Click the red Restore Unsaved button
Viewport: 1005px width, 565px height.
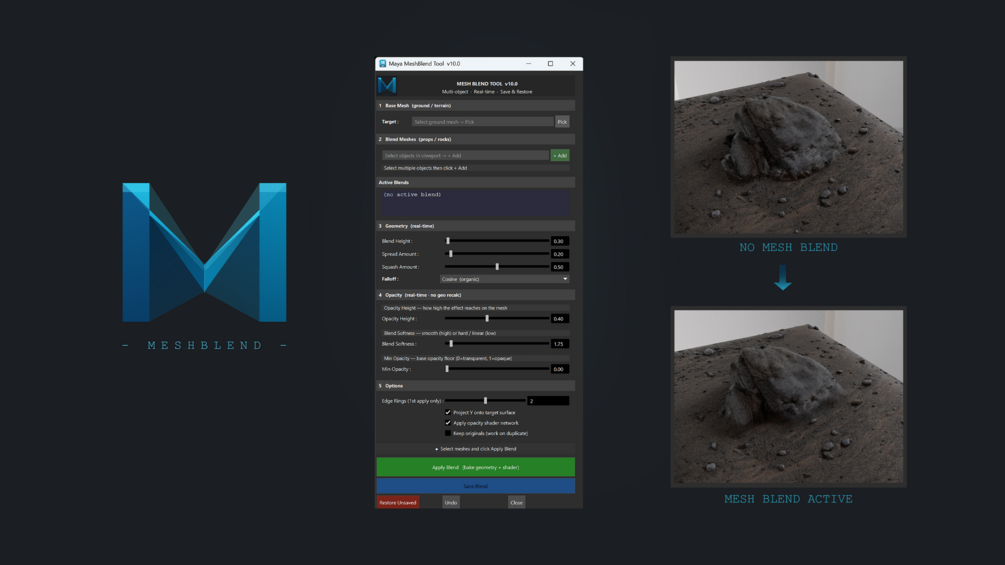tap(398, 502)
